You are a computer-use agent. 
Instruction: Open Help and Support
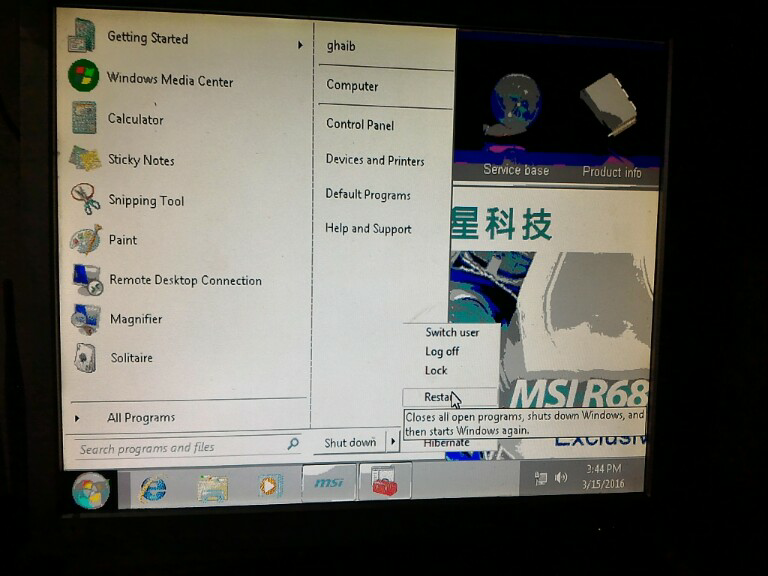[x=368, y=229]
